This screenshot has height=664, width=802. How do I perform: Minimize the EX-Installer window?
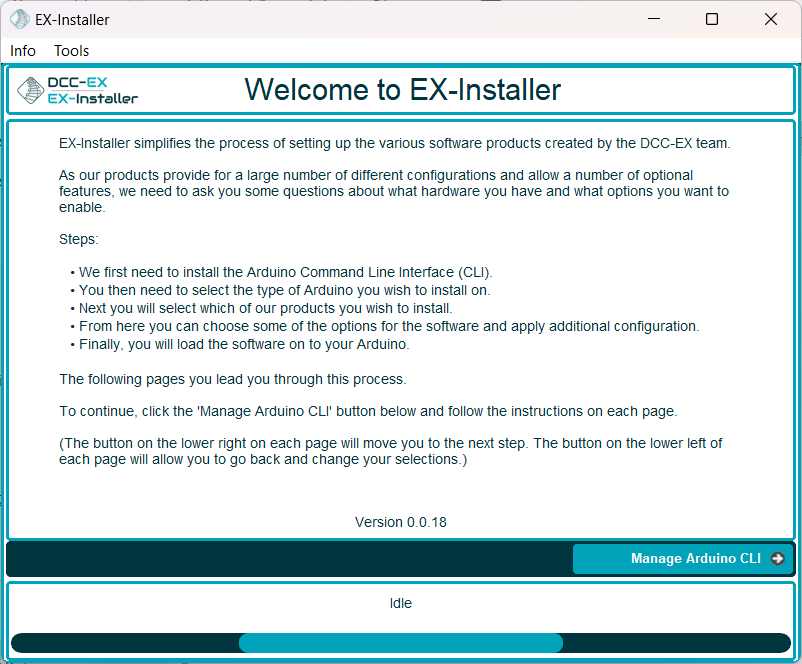(x=653, y=19)
